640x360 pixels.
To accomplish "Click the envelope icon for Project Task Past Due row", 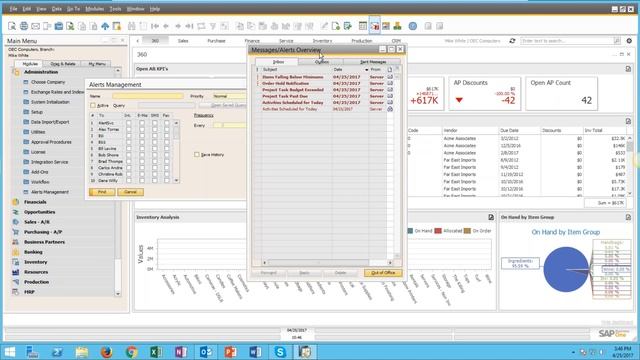I will tap(390, 96).
